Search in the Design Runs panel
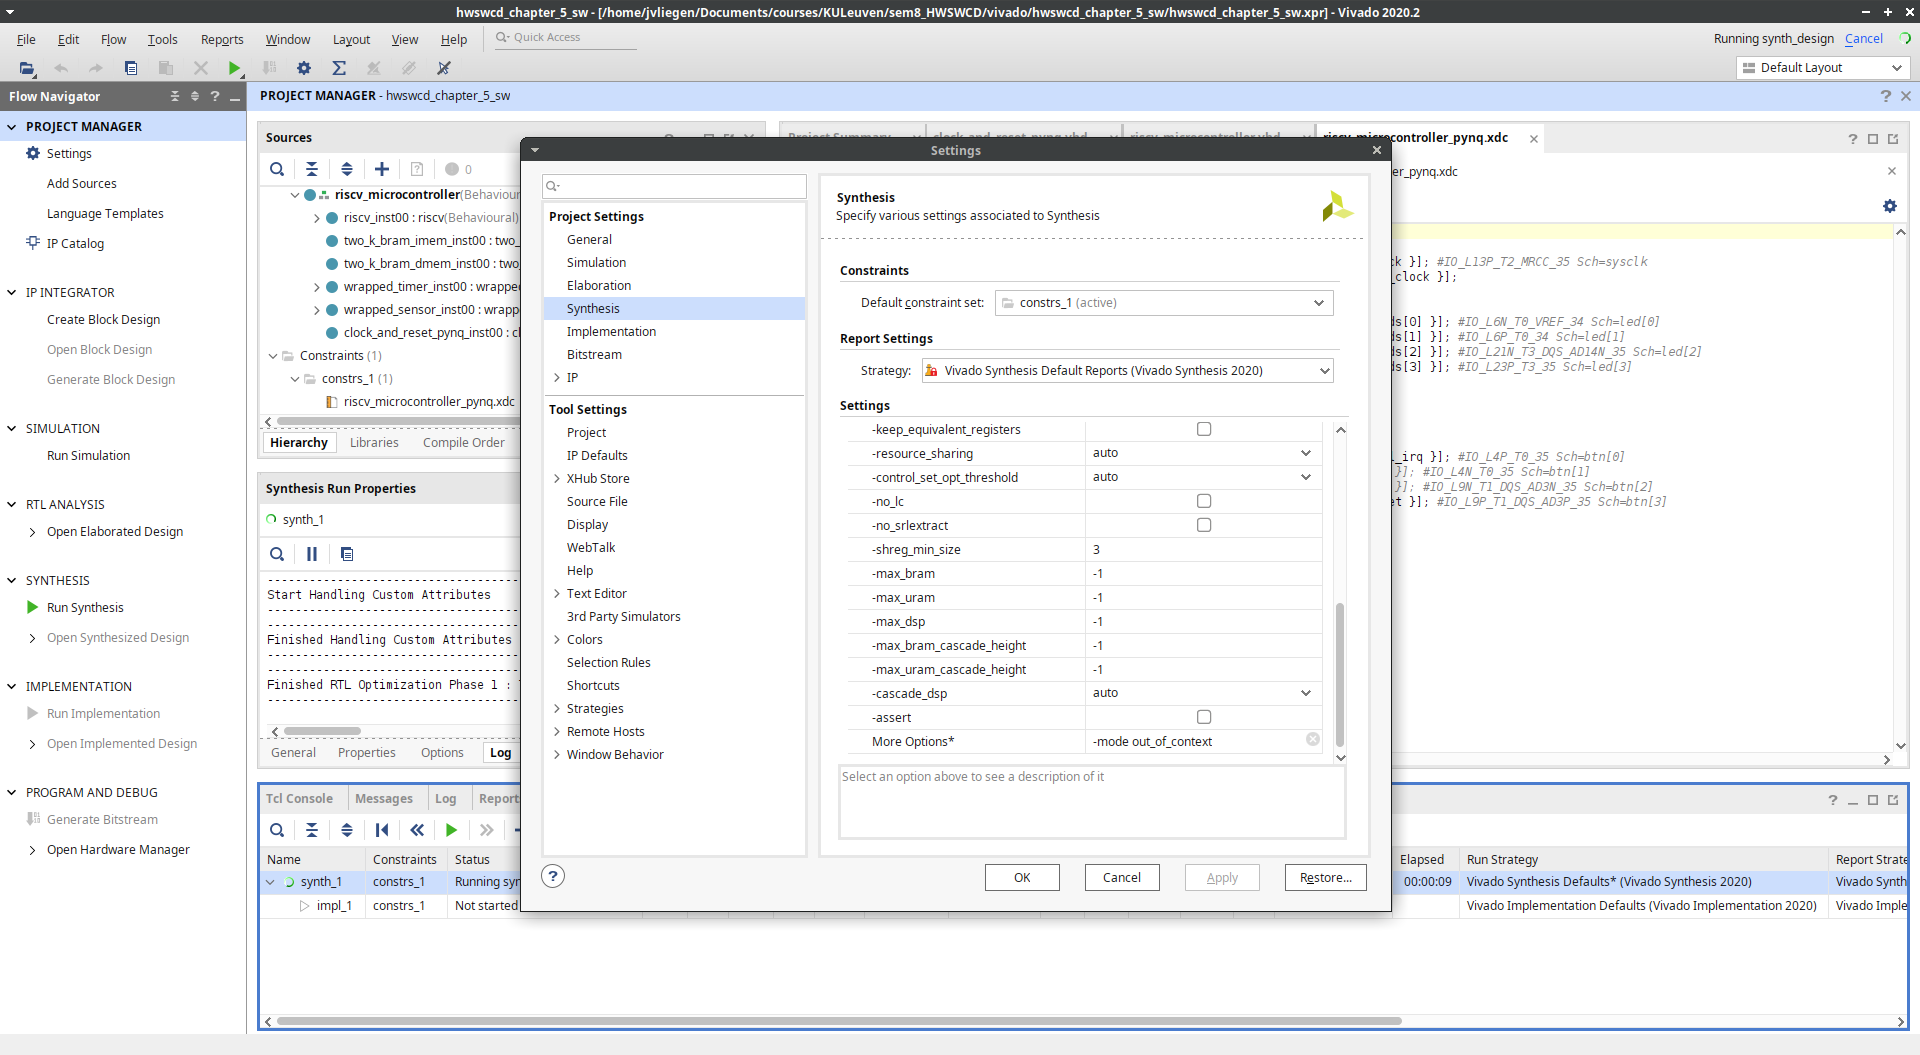 [277, 830]
